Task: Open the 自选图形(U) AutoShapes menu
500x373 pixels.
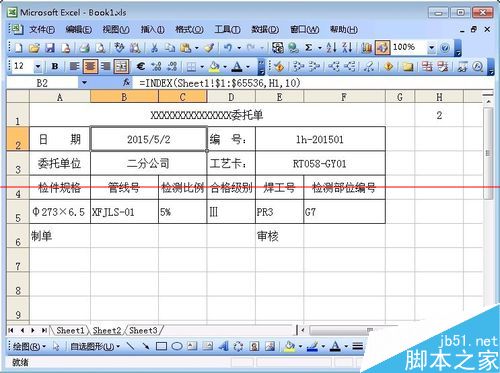Action: point(95,347)
